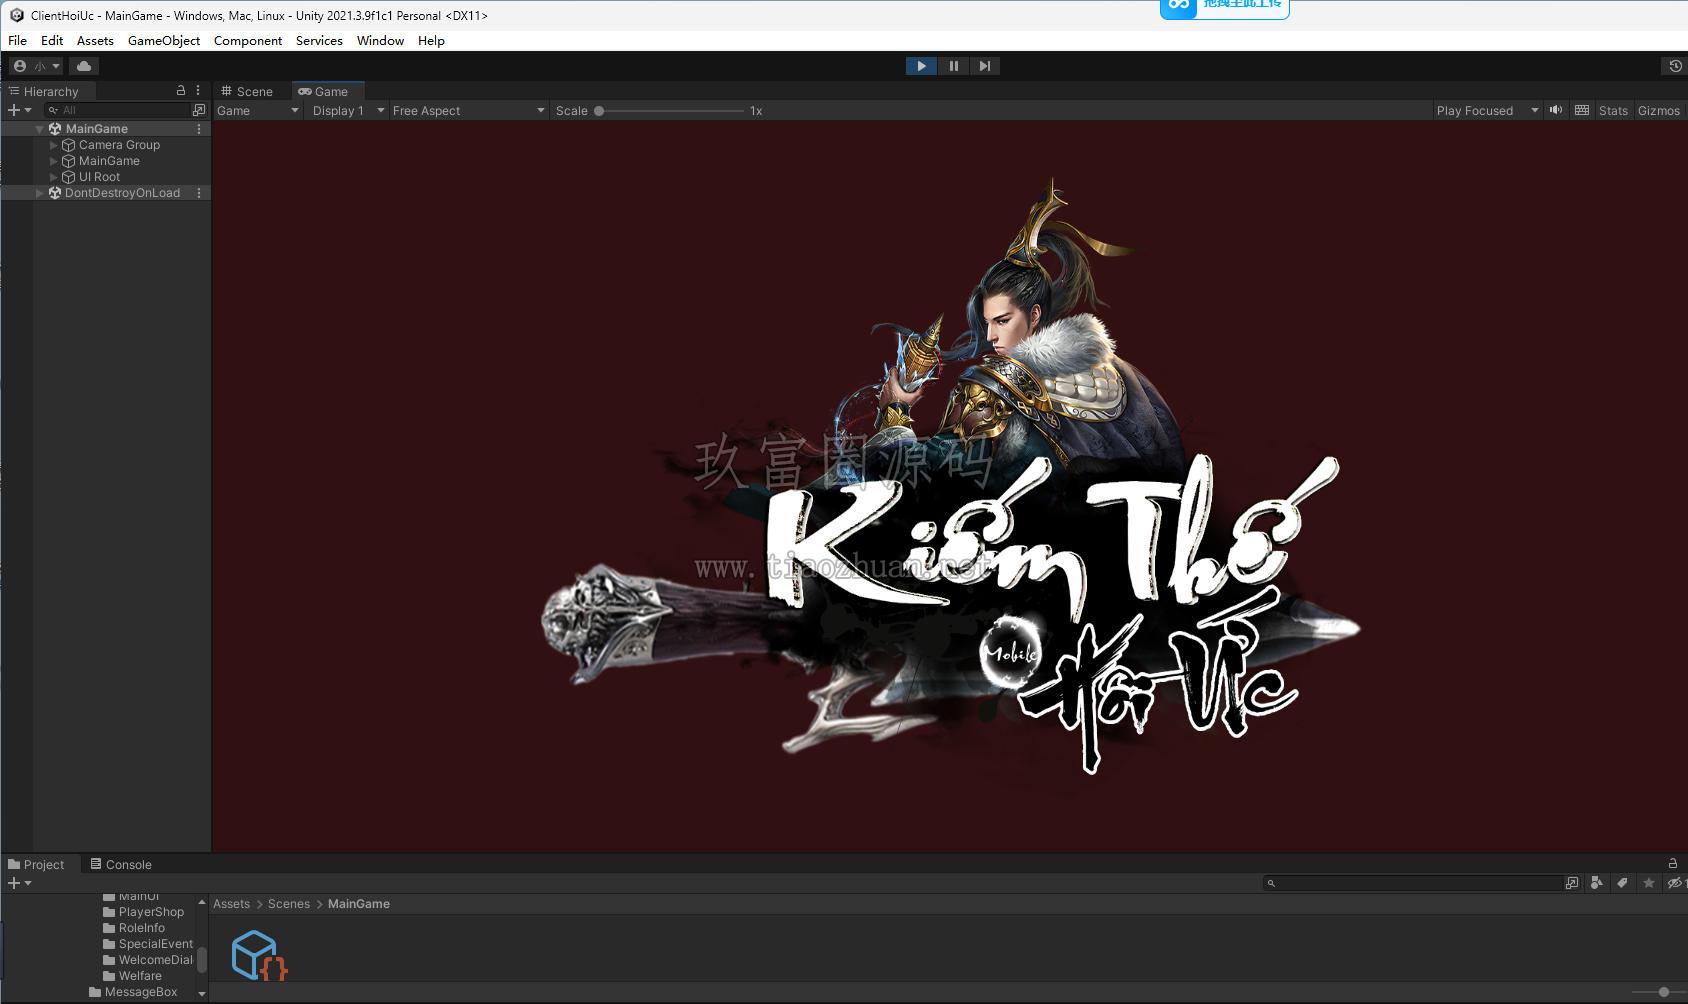
Task: Open the MainGame scene options menu
Action: (199, 129)
